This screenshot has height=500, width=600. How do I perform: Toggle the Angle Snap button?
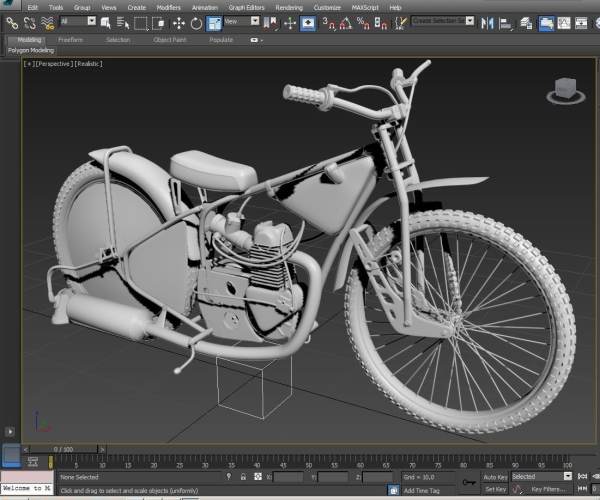click(x=346, y=23)
